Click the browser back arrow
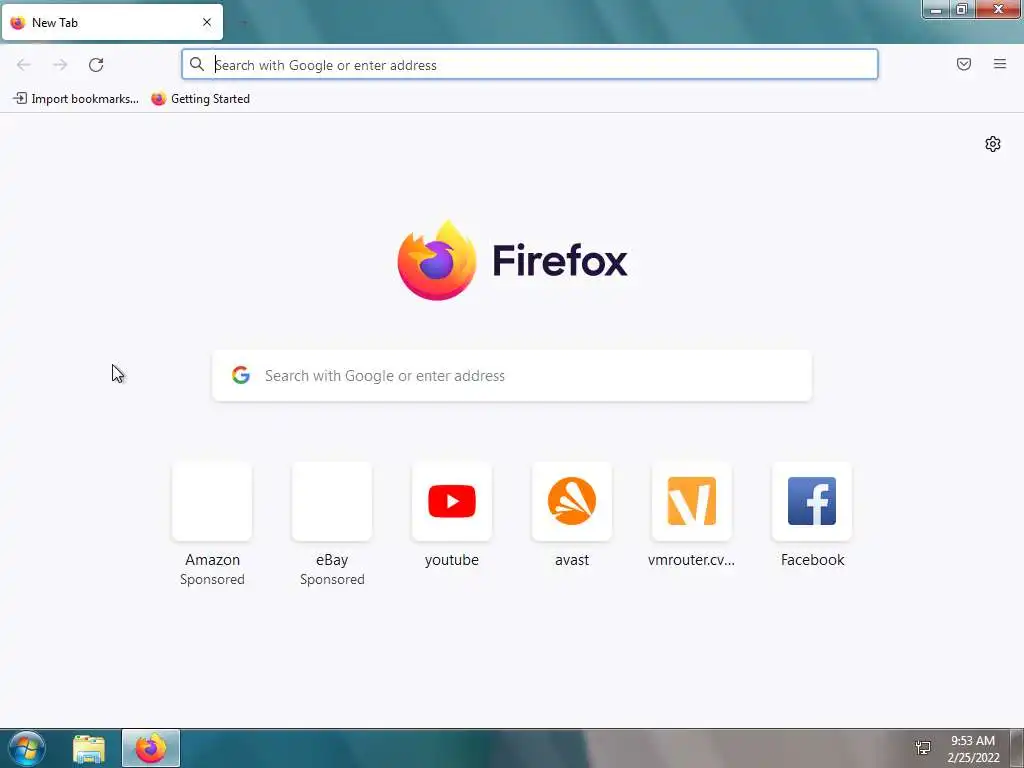 click(x=24, y=65)
